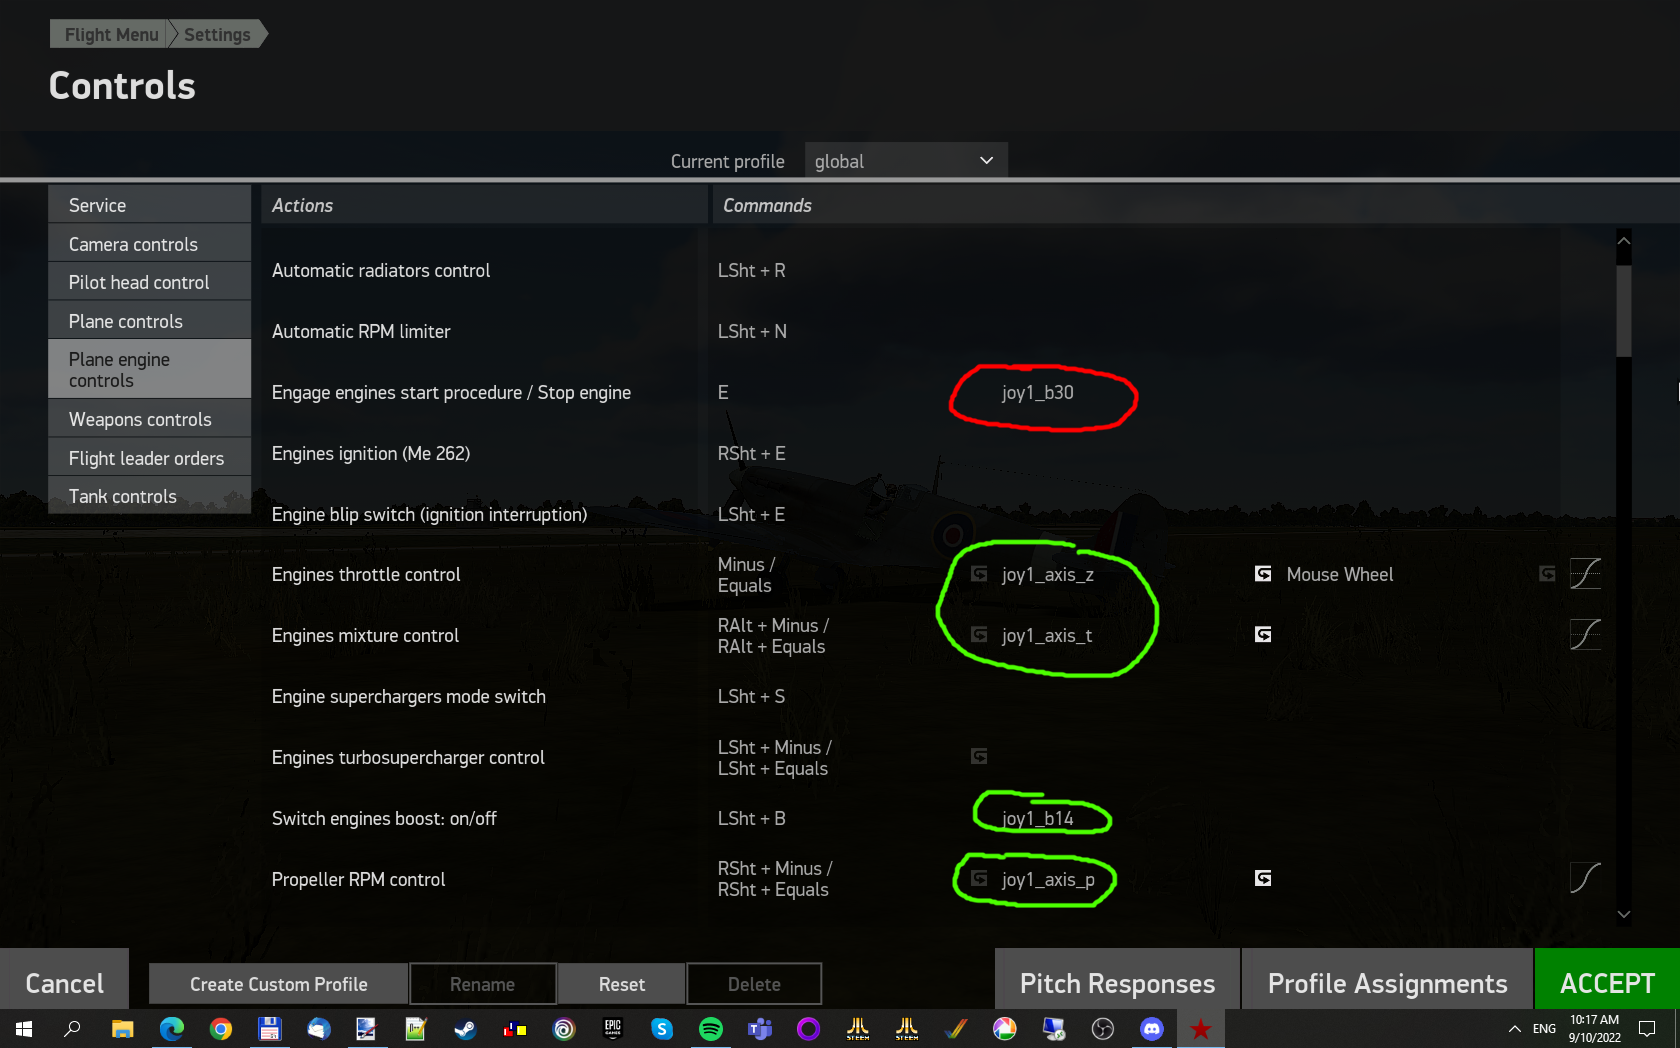This screenshot has width=1680, height=1048.
Task: Click scrollbar up arrow in commands list
Action: [1624, 241]
